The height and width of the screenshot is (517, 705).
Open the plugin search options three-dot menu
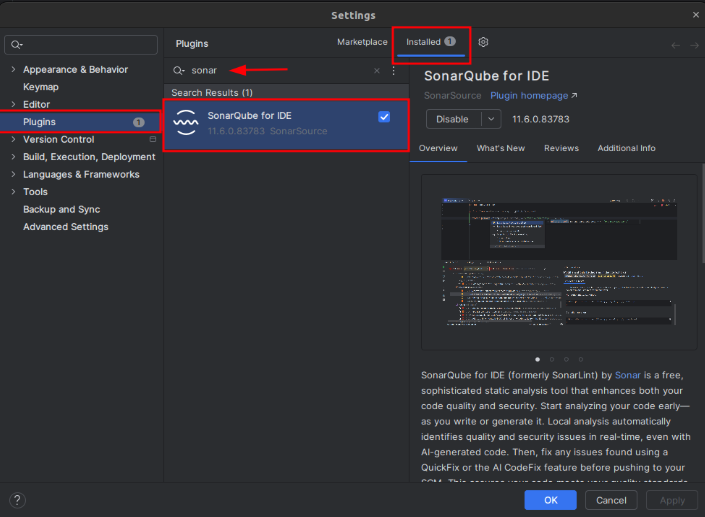click(393, 71)
